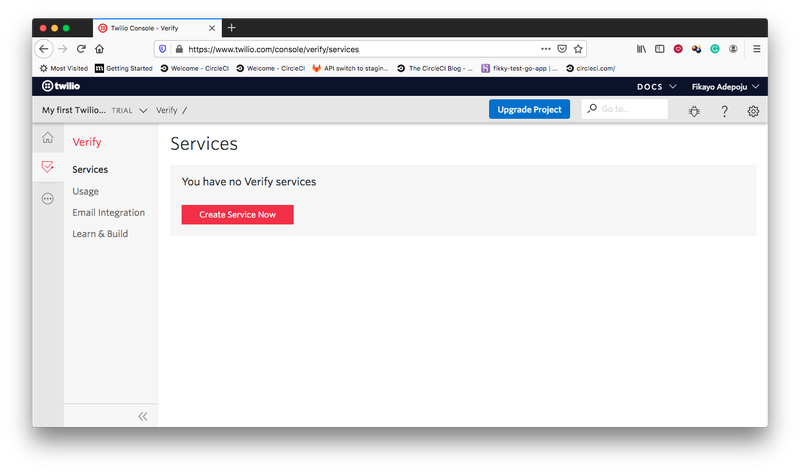Open The CircleCI Blog bookmark
Screen dimensions: 800x473
[435, 68]
